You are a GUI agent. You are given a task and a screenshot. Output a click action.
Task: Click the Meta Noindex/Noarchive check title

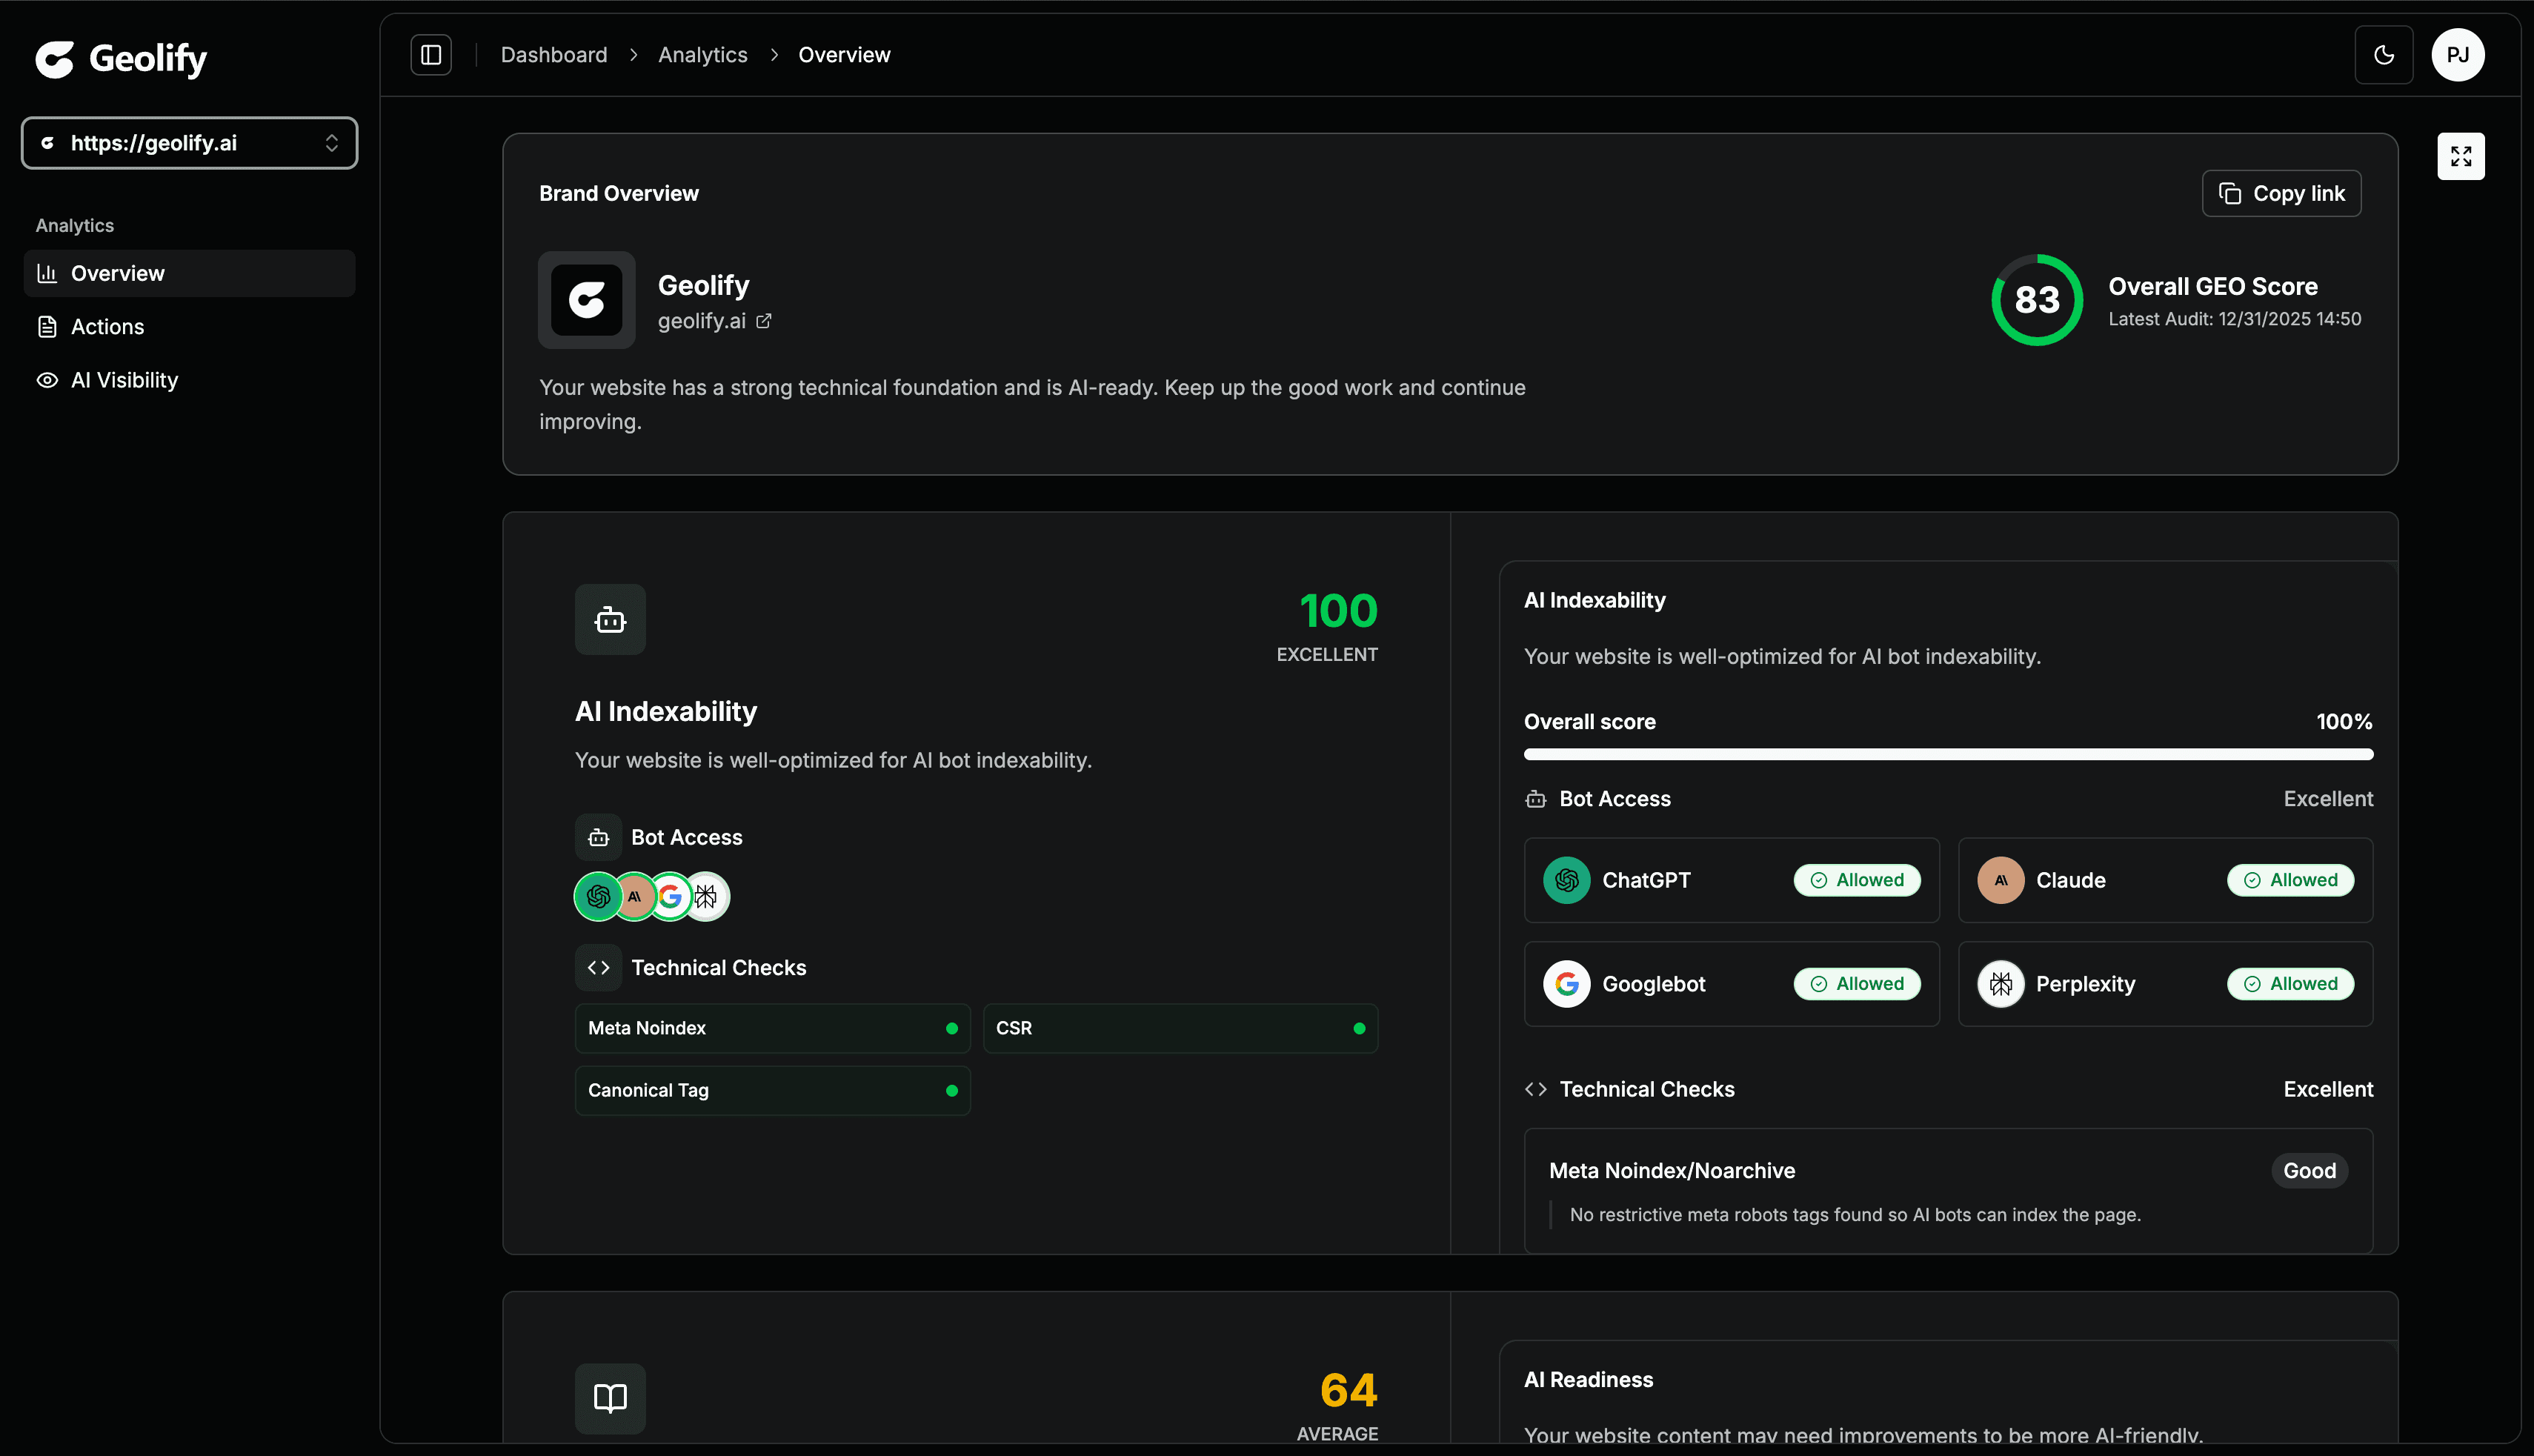click(1672, 1171)
